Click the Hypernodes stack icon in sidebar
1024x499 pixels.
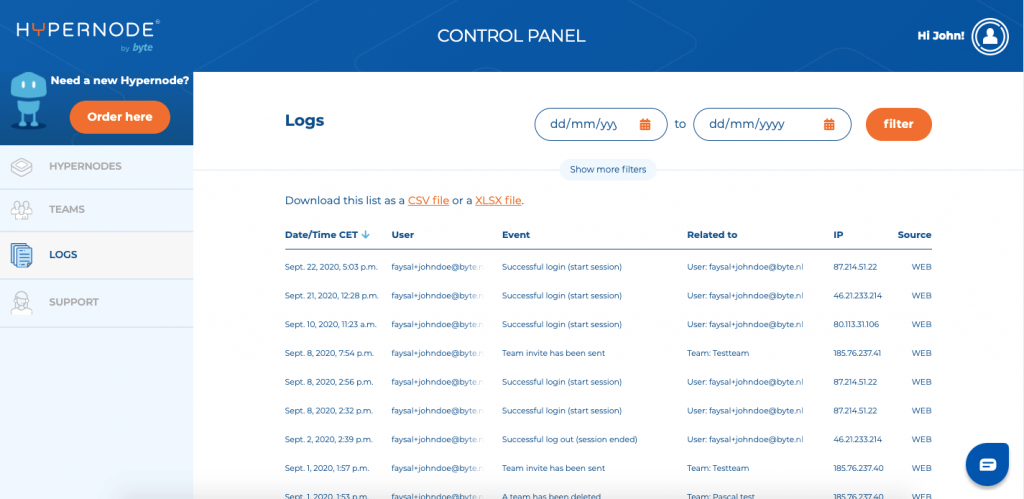pyautogui.click(x=21, y=167)
